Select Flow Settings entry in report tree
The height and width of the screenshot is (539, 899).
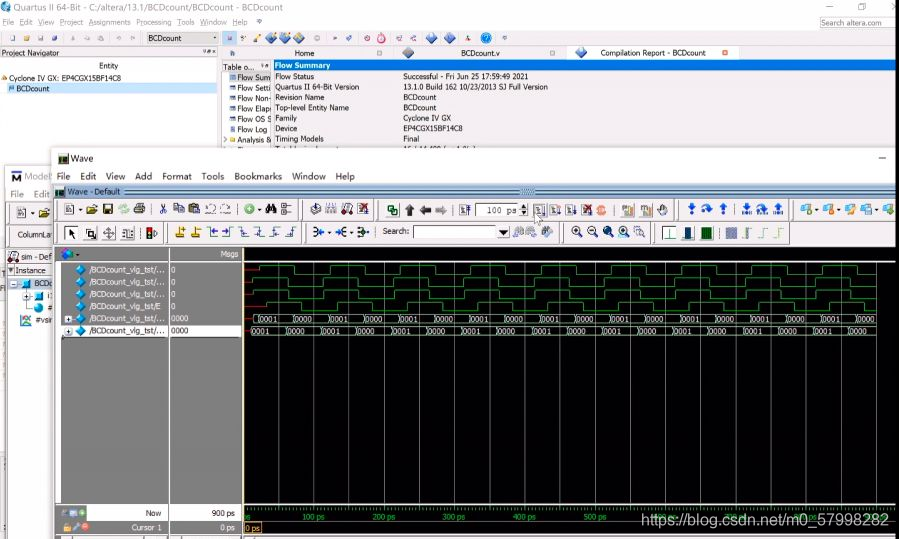point(253,88)
